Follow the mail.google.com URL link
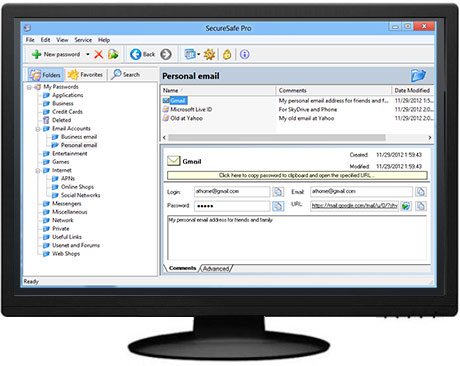The width and height of the screenshot is (460, 366). (354, 206)
